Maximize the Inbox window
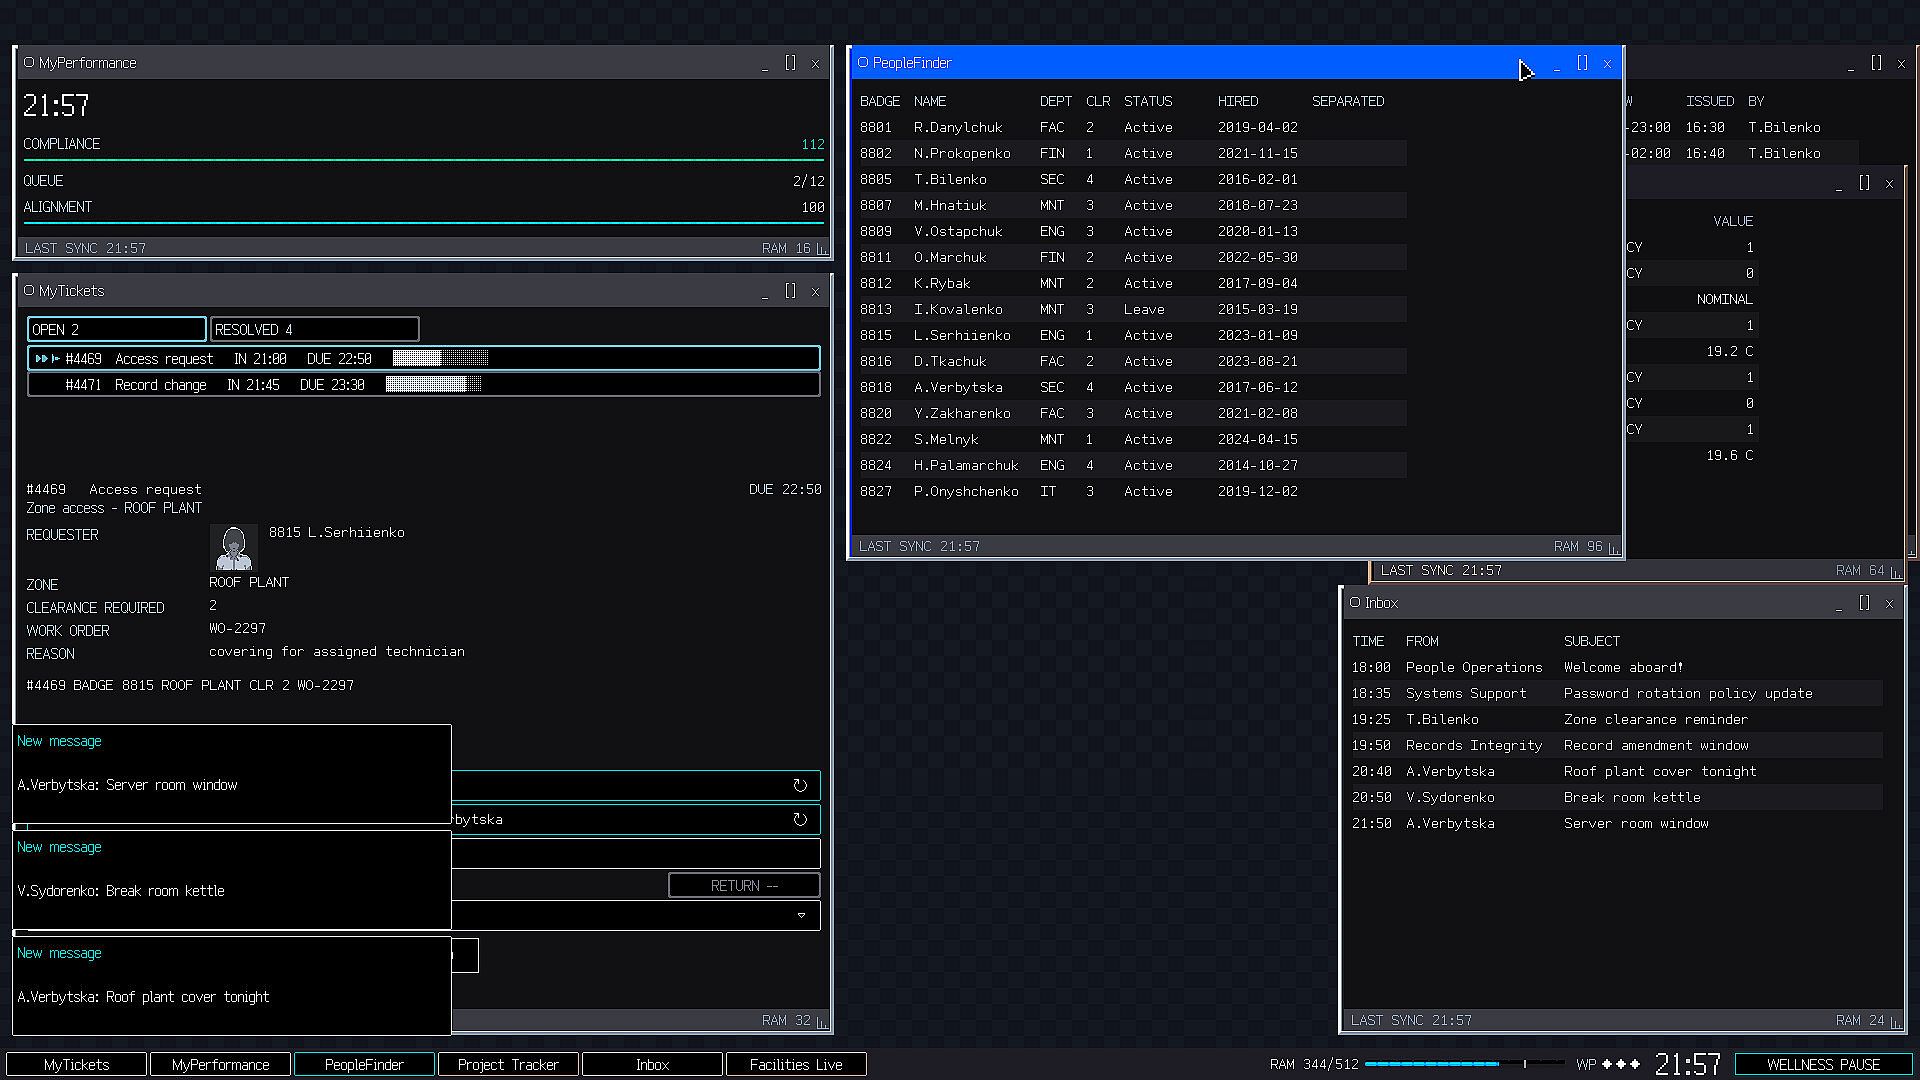The width and height of the screenshot is (1920, 1080). click(x=1864, y=602)
